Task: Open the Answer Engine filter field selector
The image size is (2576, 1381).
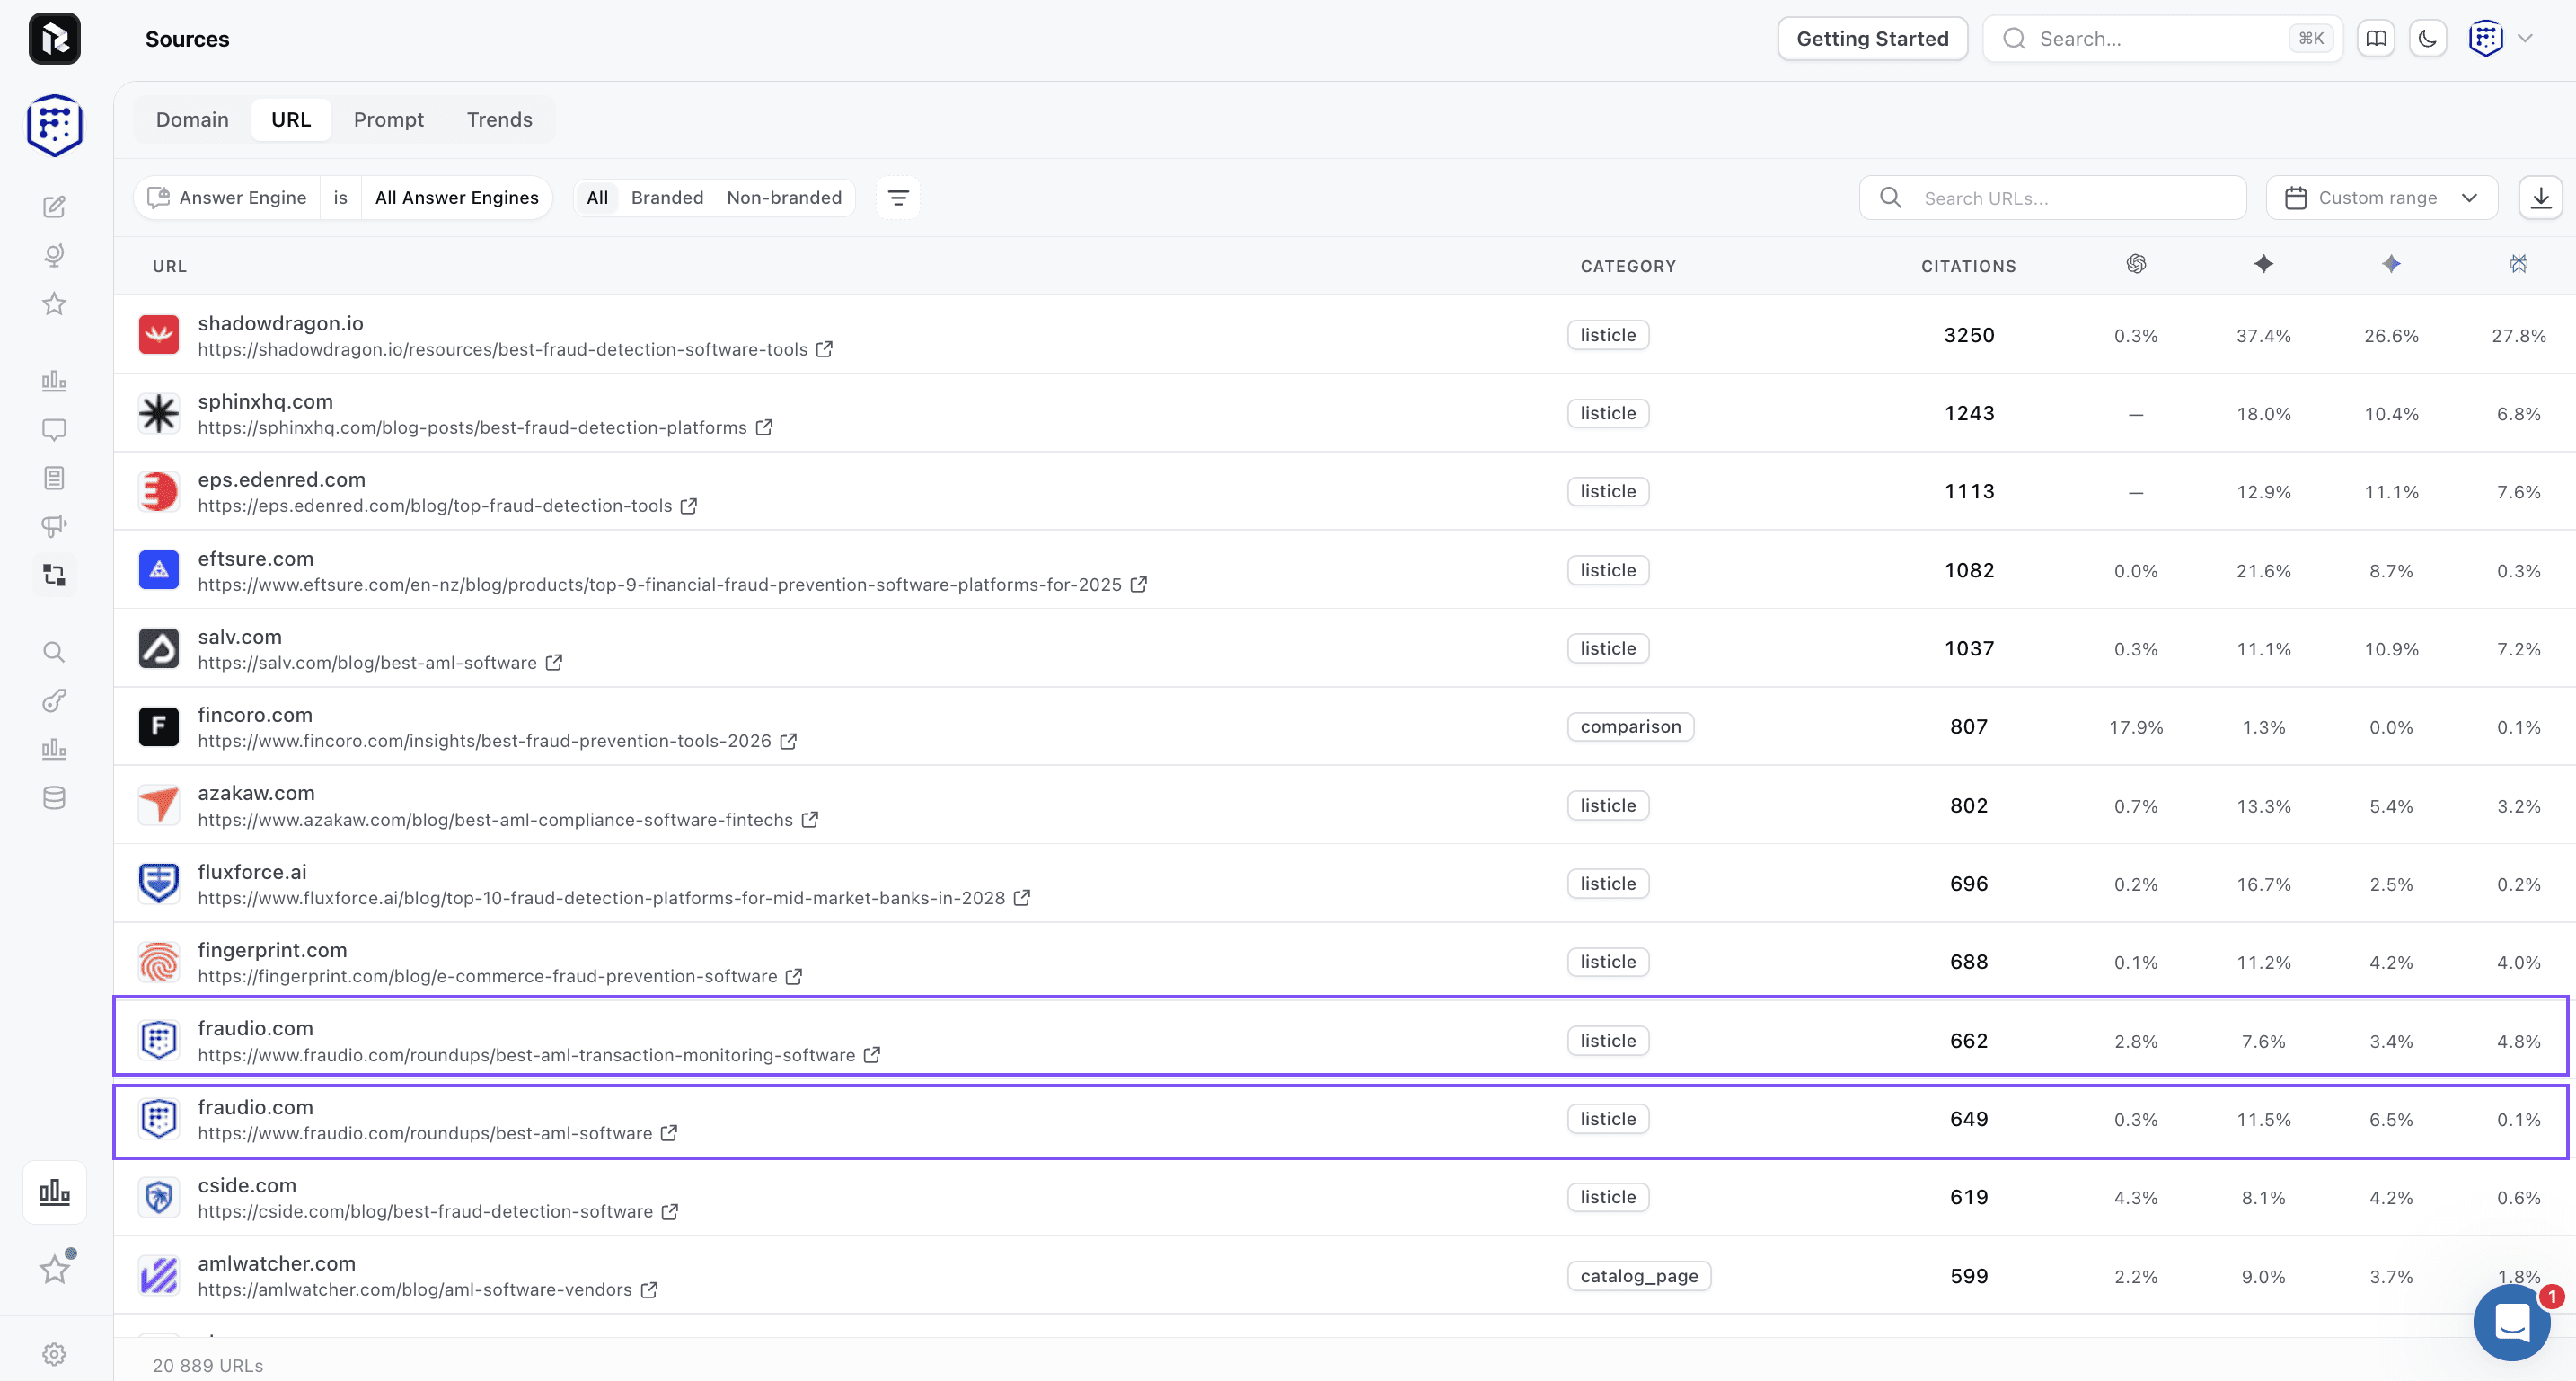Action: 228,198
